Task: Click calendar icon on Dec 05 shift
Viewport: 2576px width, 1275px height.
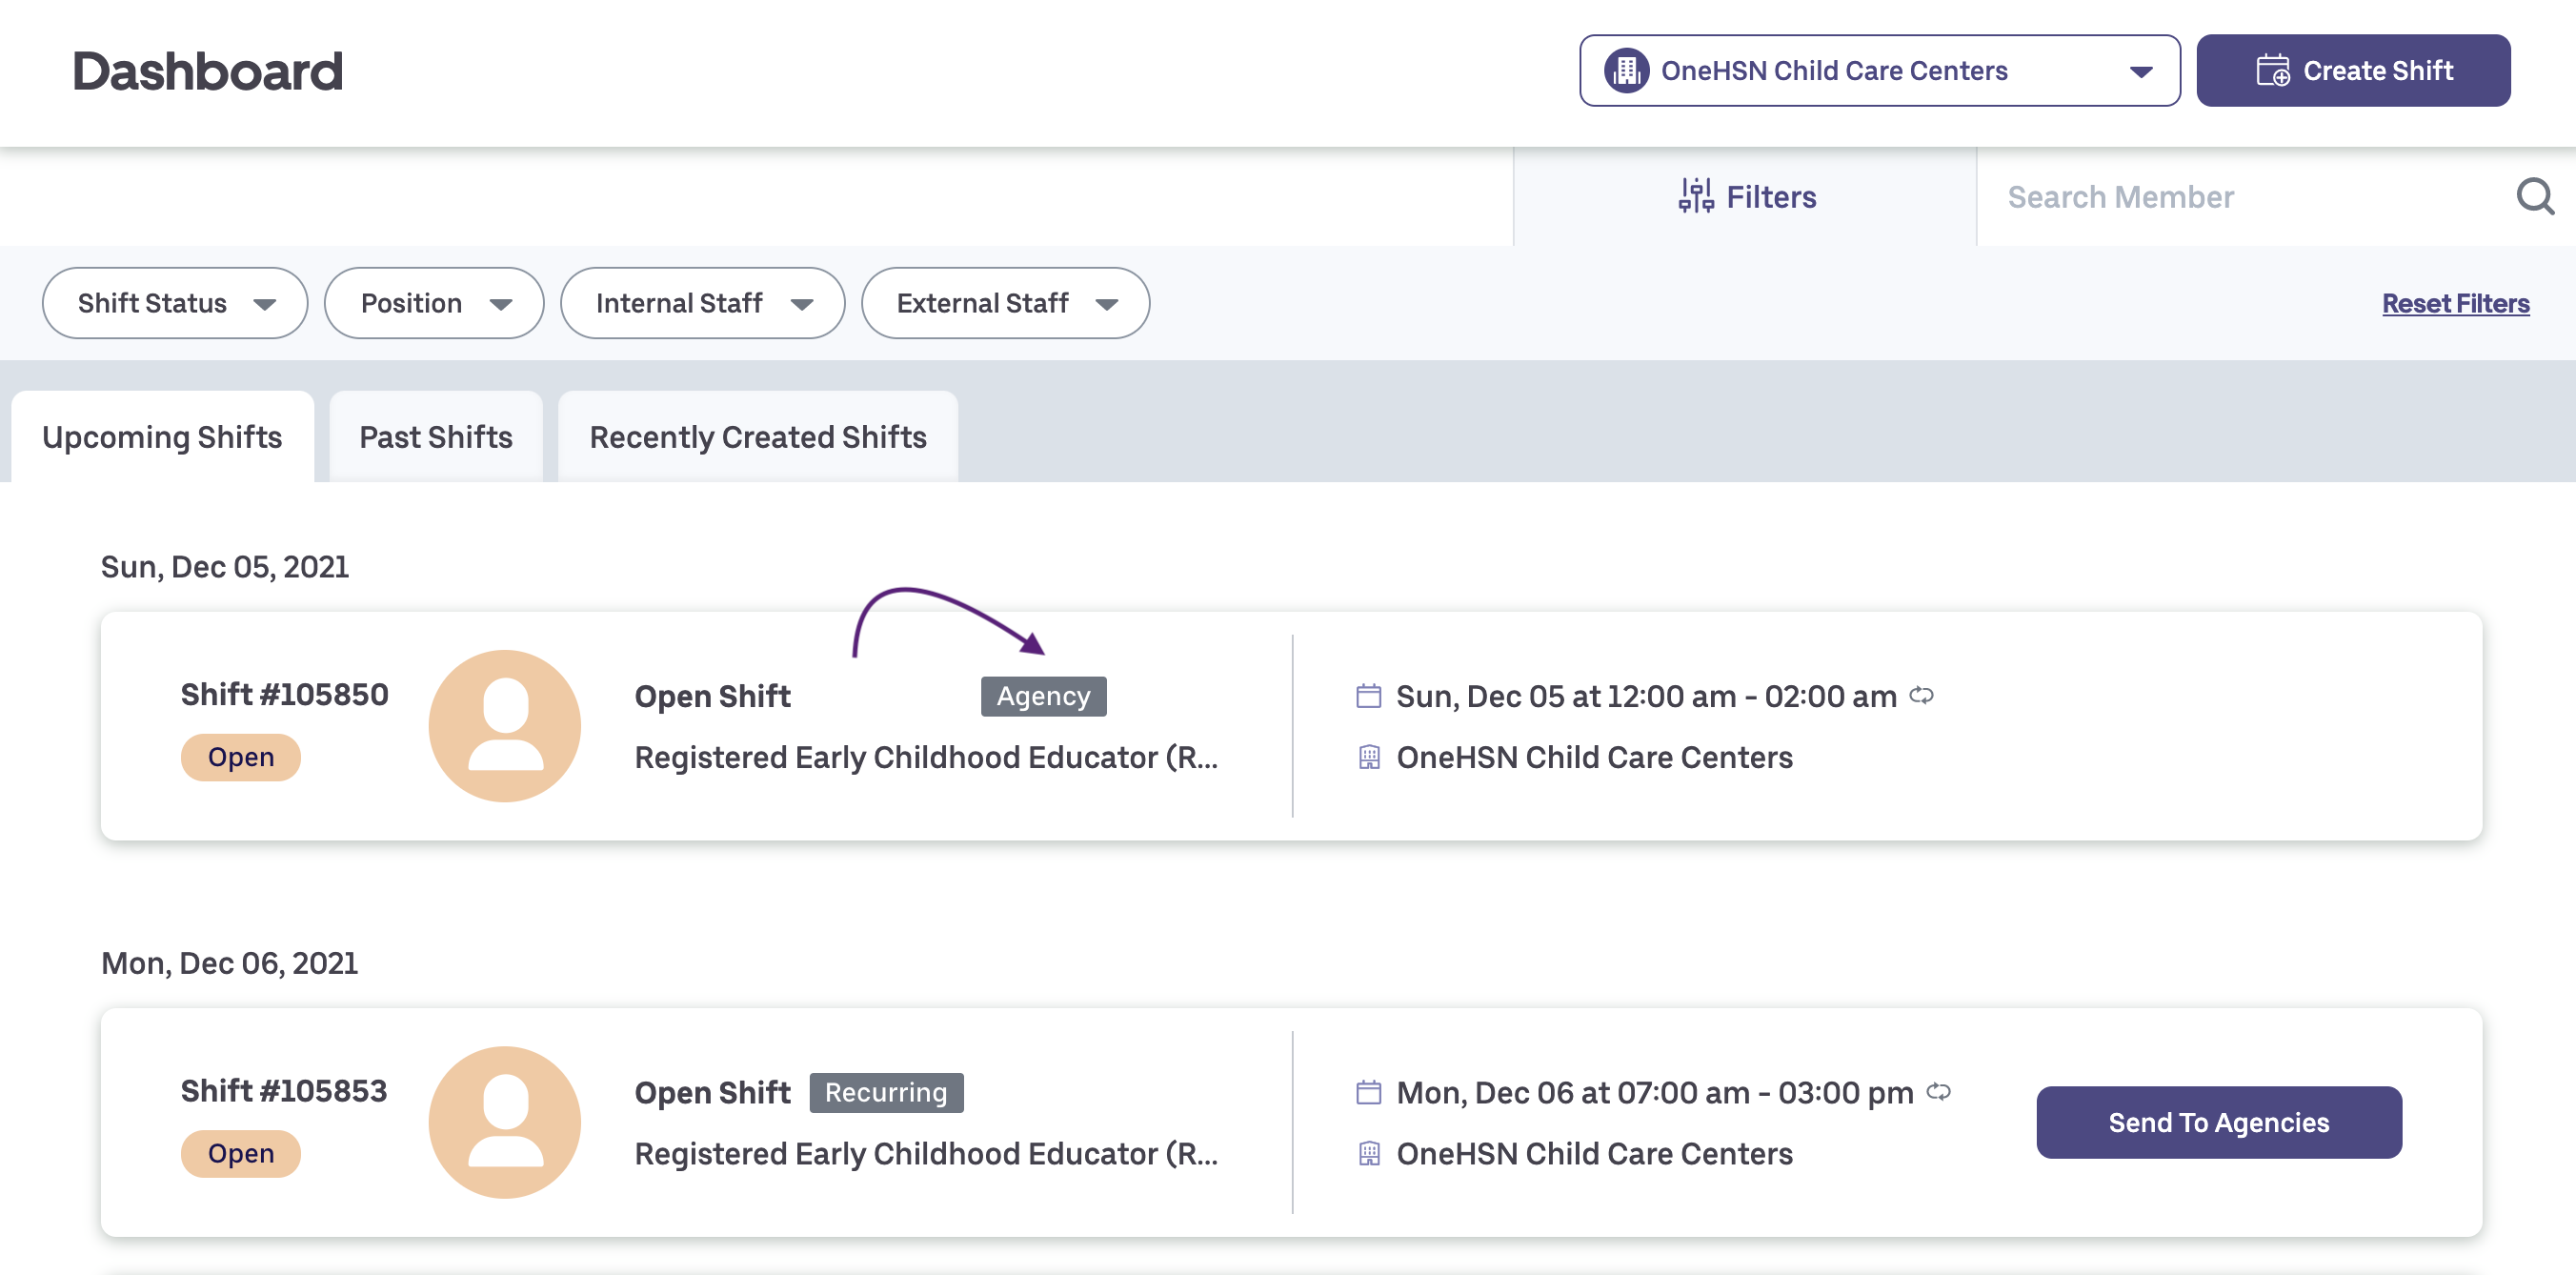Action: [1368, 696]
